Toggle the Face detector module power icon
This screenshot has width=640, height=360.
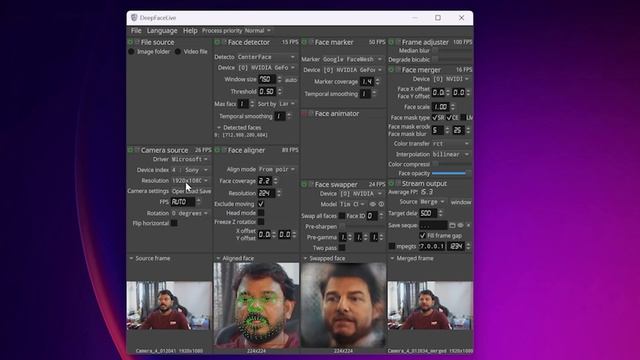click(x=218, y=42)
